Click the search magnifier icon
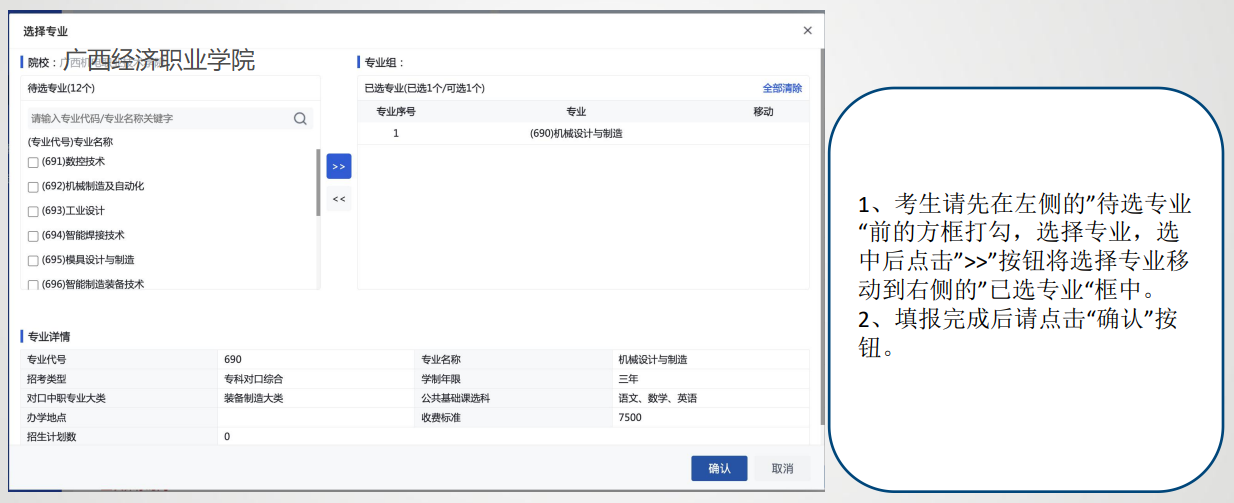The width and height of the screenshot is (1234, 503). pos(300,119)
